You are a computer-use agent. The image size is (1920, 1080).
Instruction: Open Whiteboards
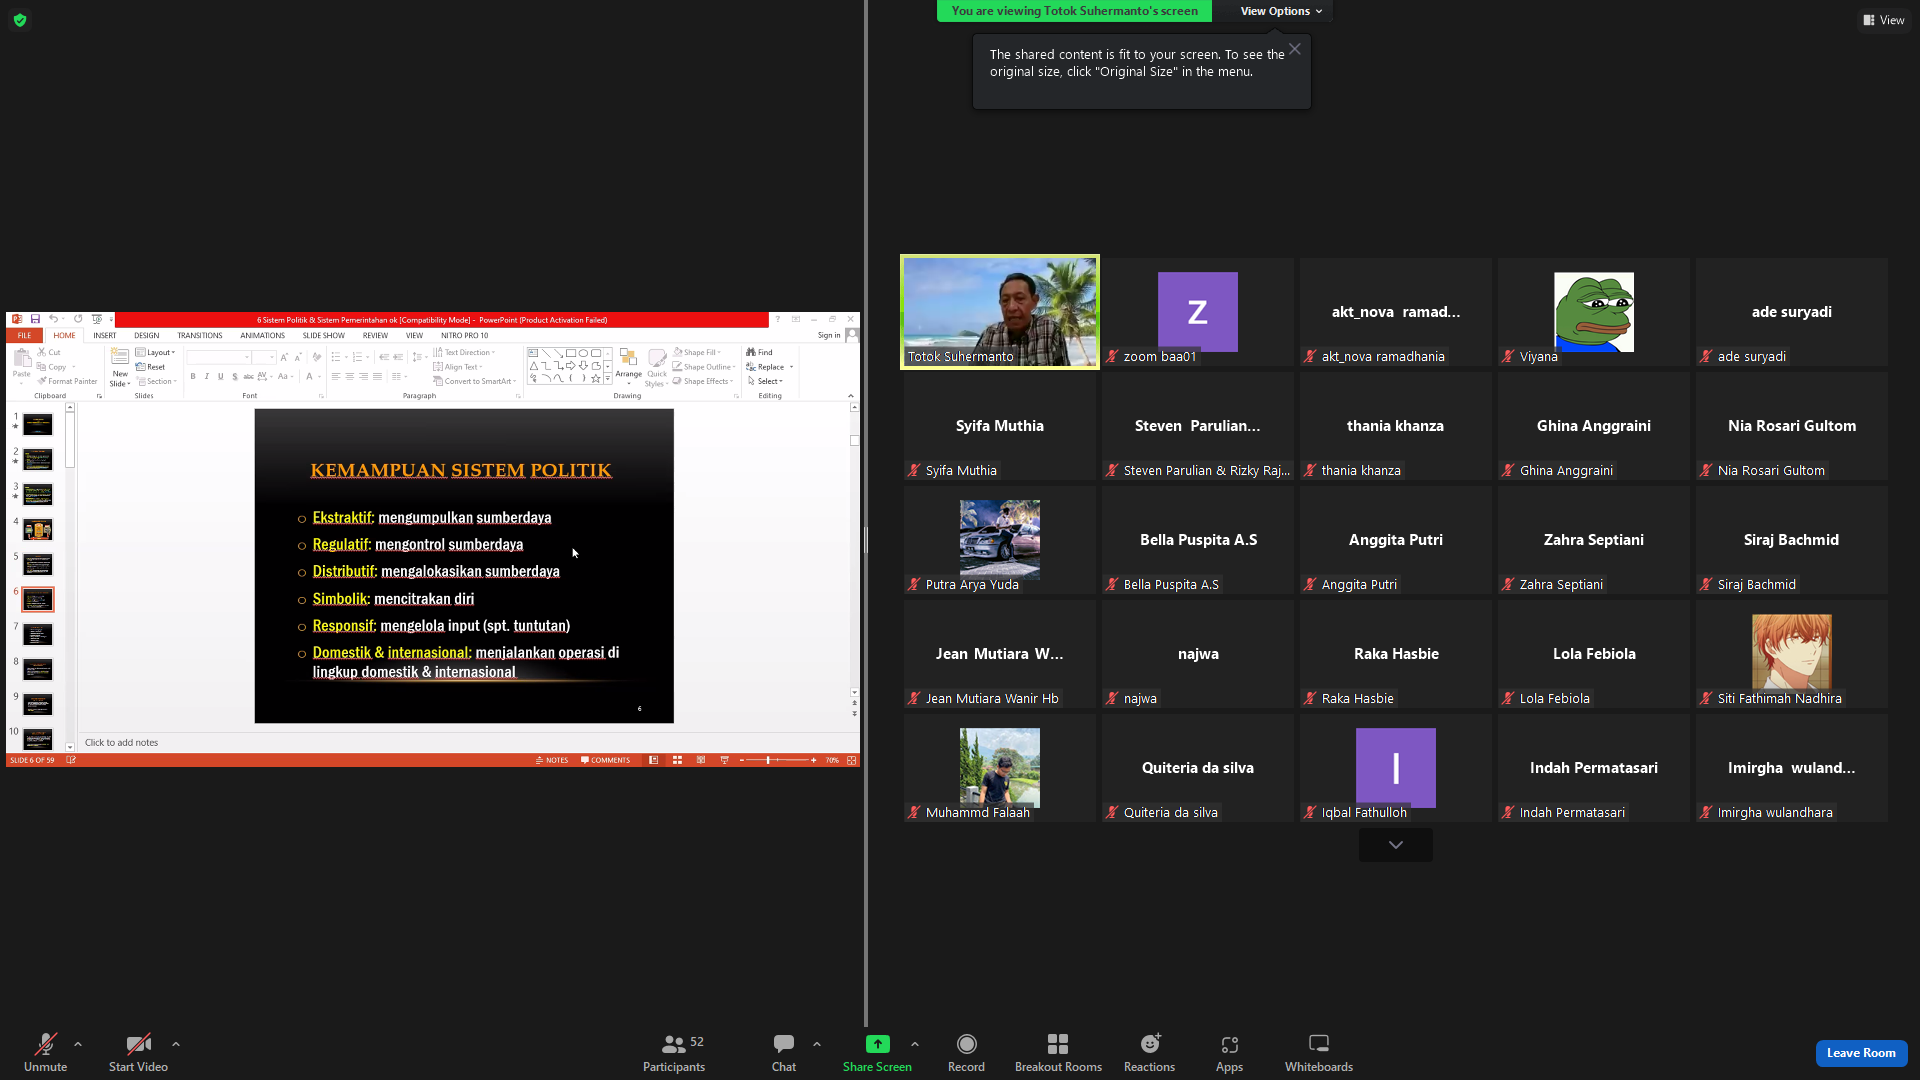1319,1052
